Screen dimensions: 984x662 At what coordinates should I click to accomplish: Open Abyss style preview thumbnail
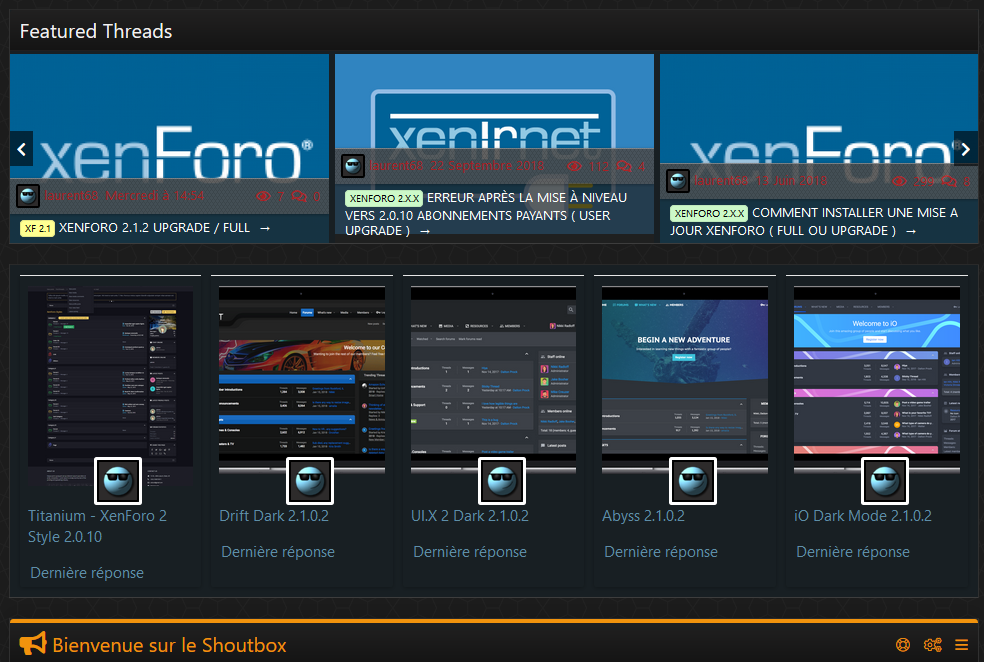(685, 379)
